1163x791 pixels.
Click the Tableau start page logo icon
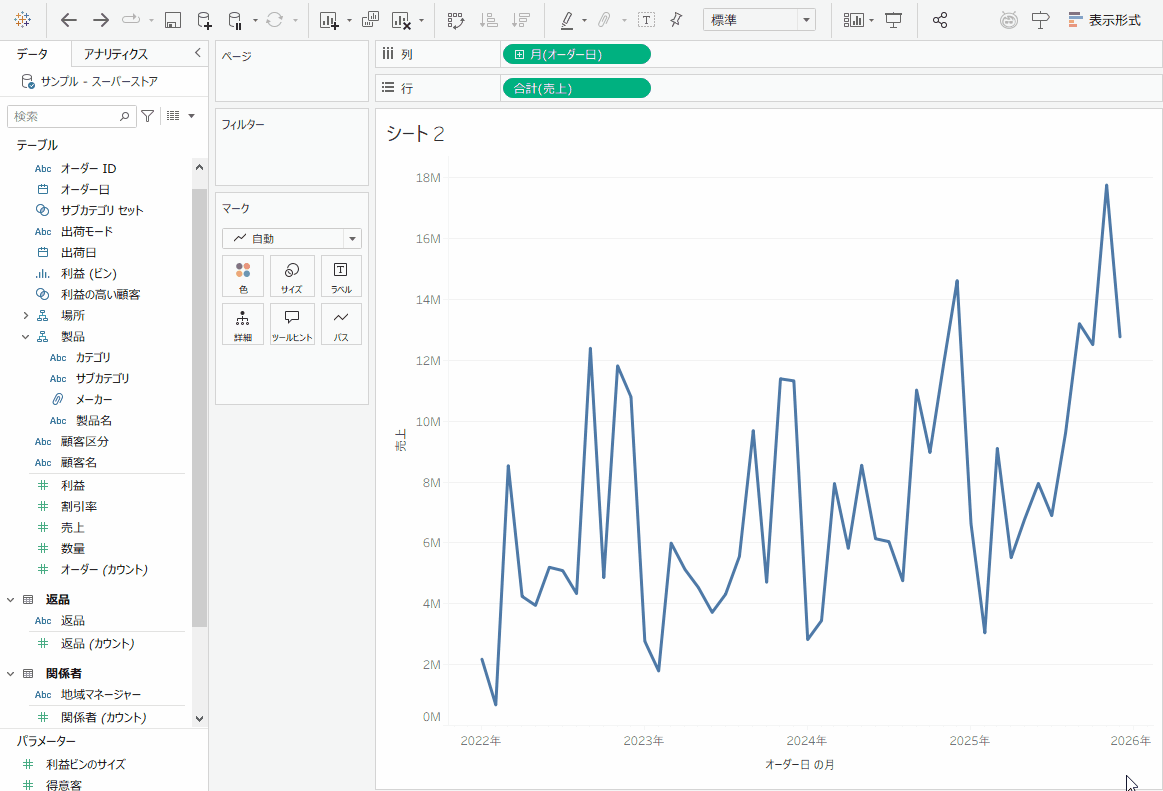pyautogui.click(x=22, y=20)
